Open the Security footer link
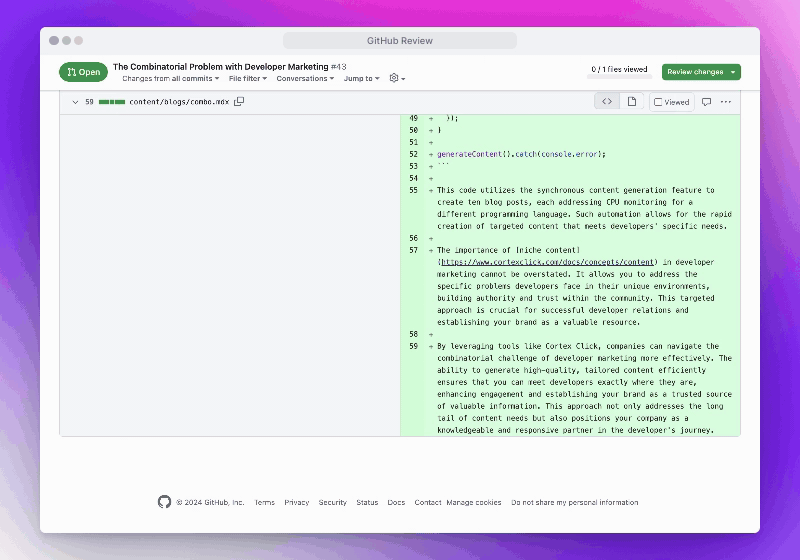800x560 pixels. click(332, 502)
